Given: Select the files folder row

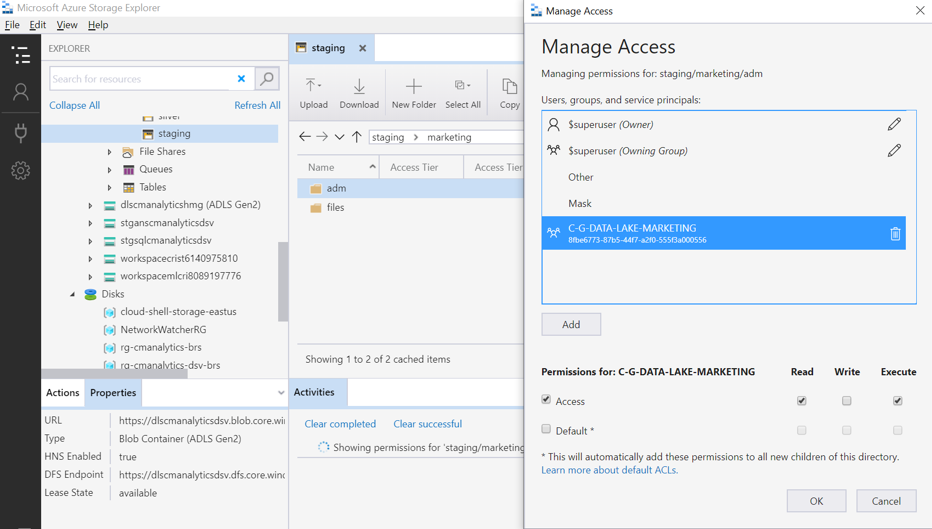Looking at the screenshot, I should click(410, 207).
